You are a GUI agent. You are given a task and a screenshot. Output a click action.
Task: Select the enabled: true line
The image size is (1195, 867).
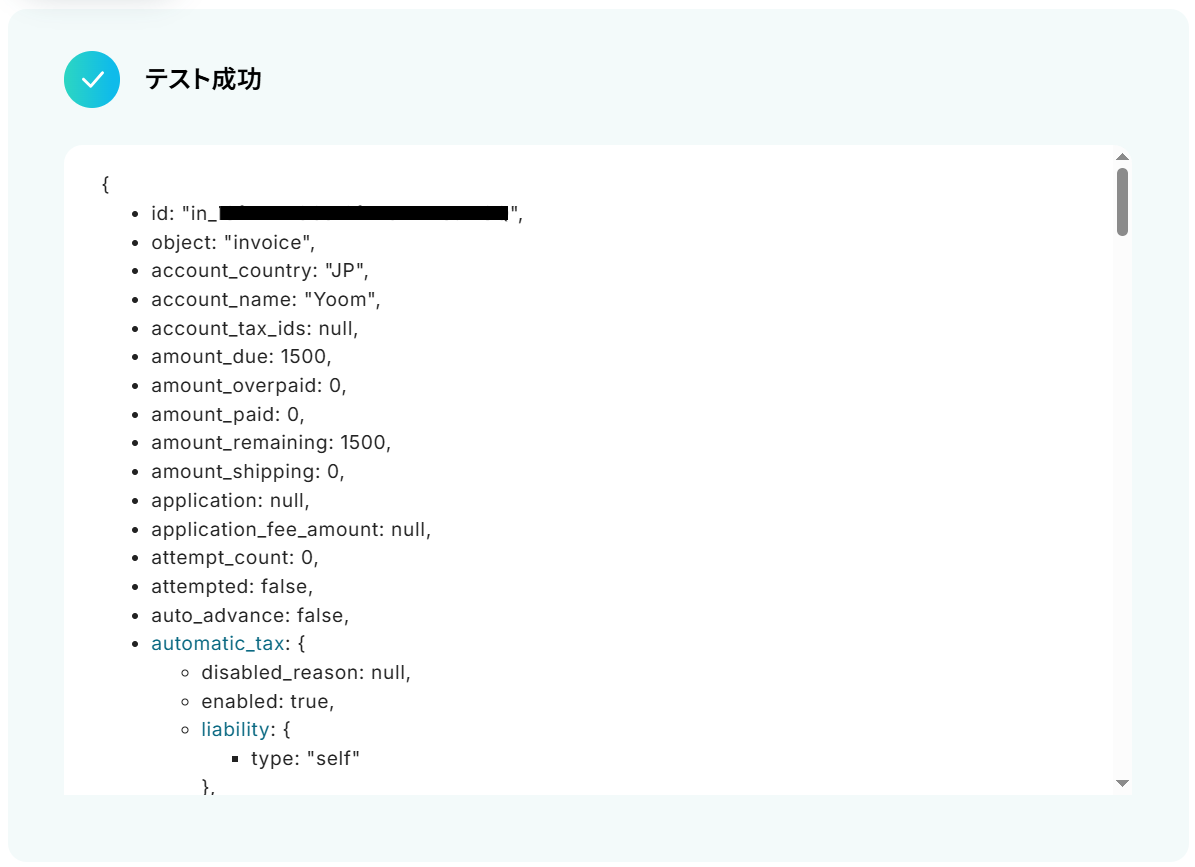coord(268,702)
